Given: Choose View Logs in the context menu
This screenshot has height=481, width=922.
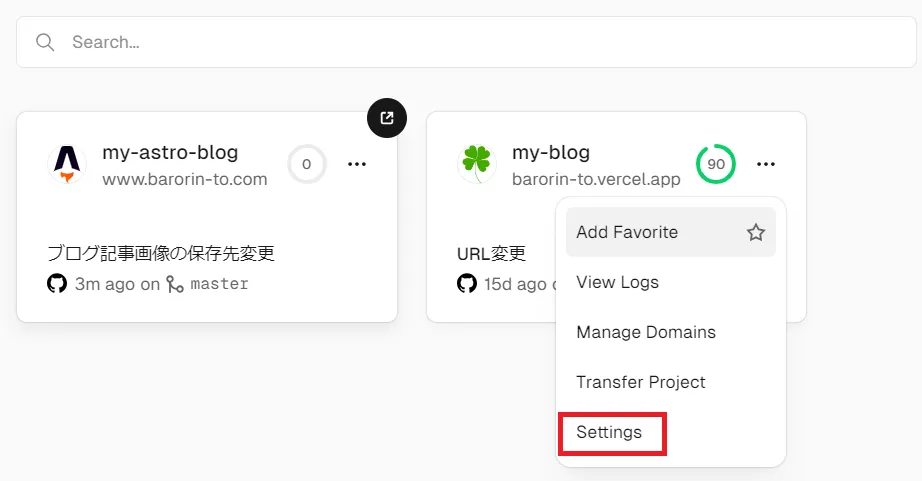Looking at the screenshot, I should coord(617,282).
